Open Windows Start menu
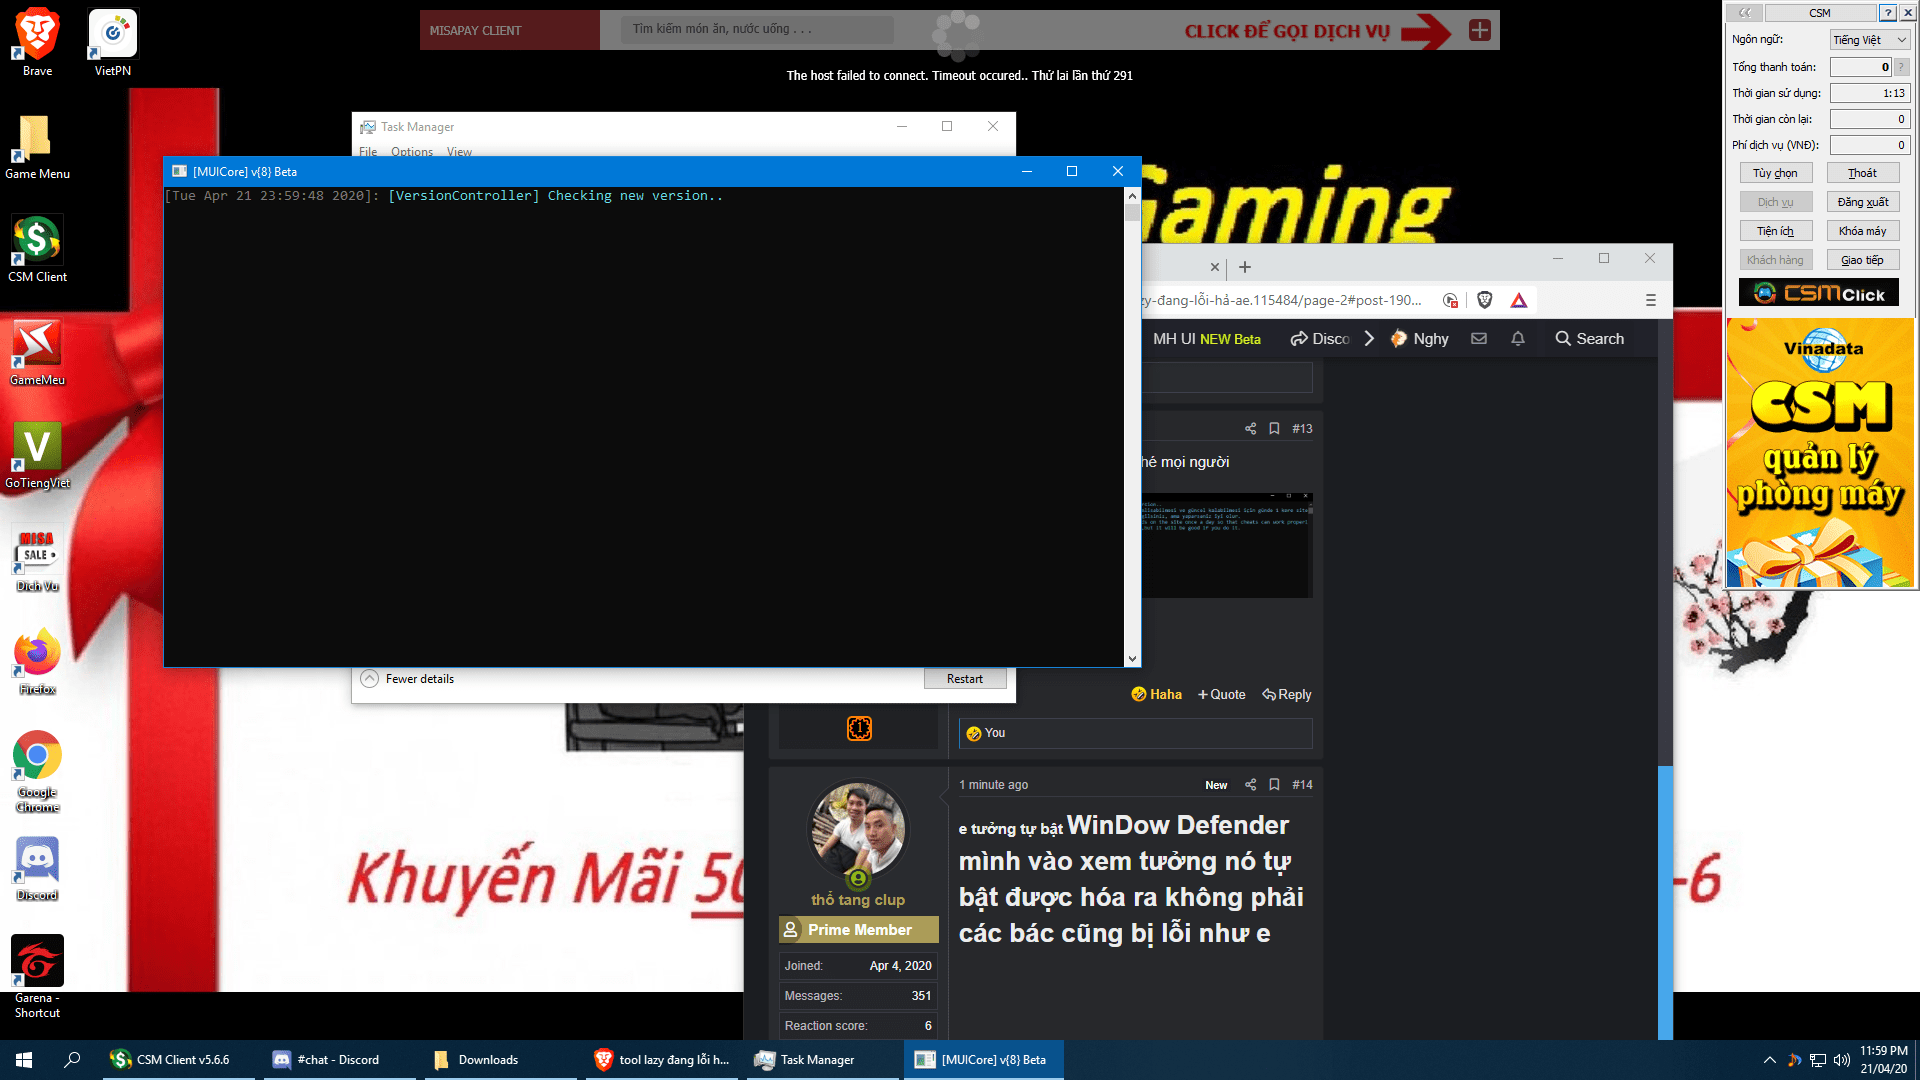1920x1080 pixels. point(24,1060)
